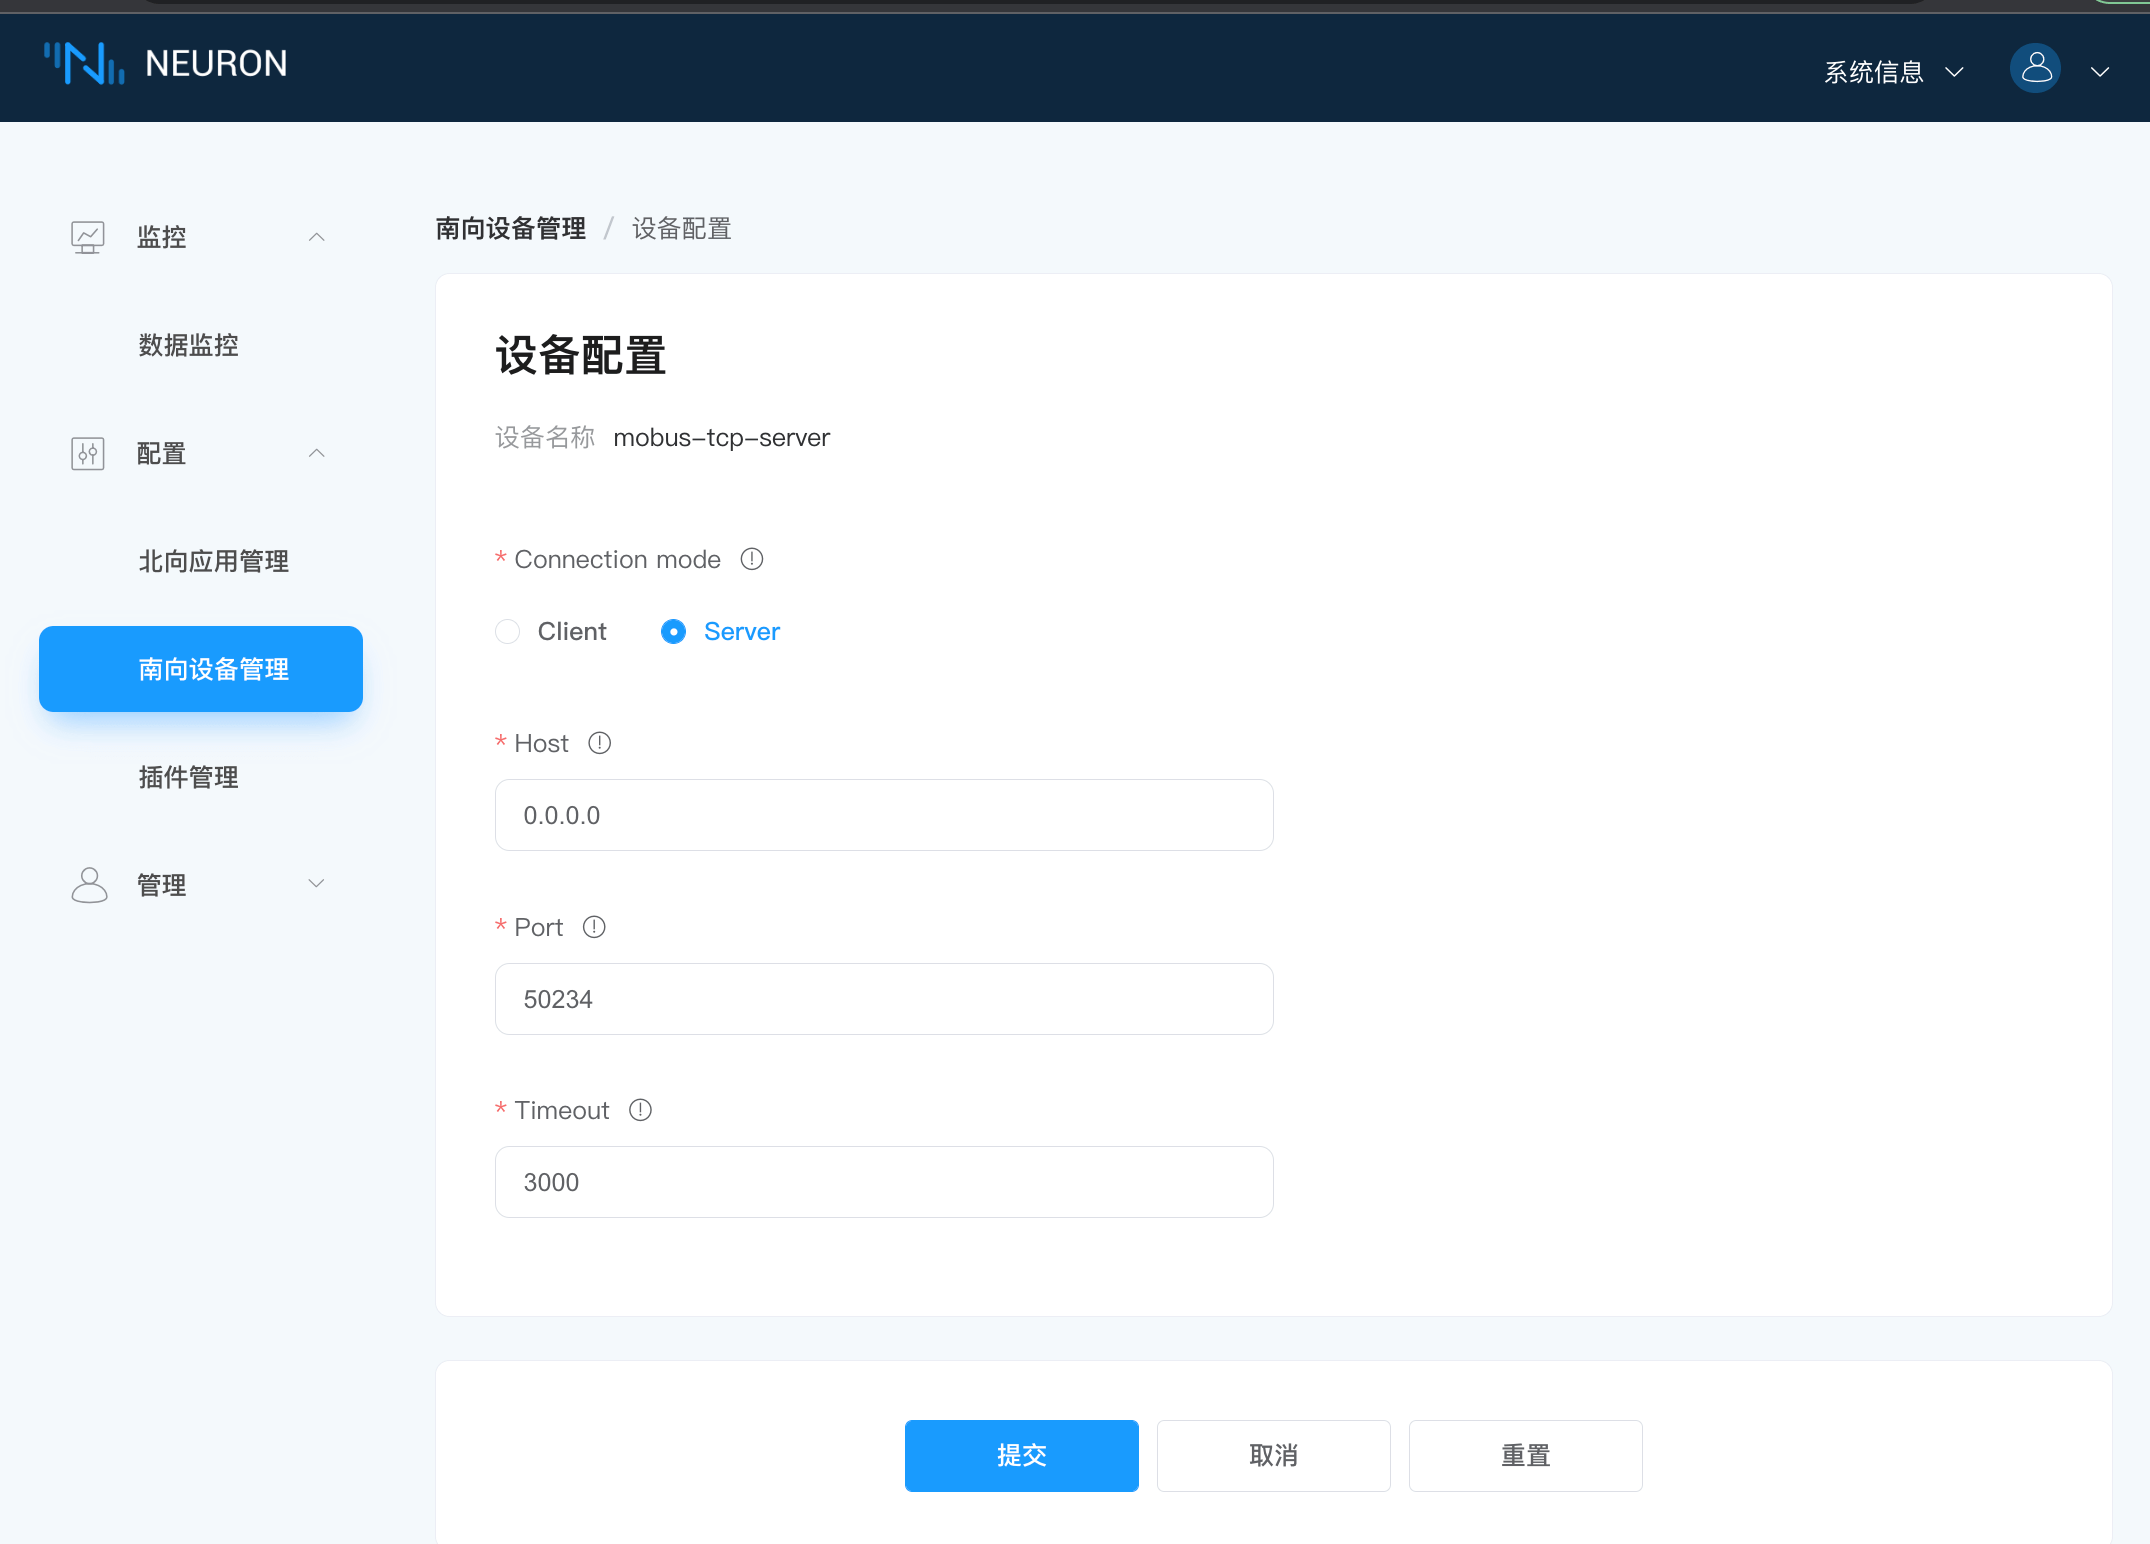Expand the user account dropdown arrow

pyautogui.click(x=2100, y=72)
